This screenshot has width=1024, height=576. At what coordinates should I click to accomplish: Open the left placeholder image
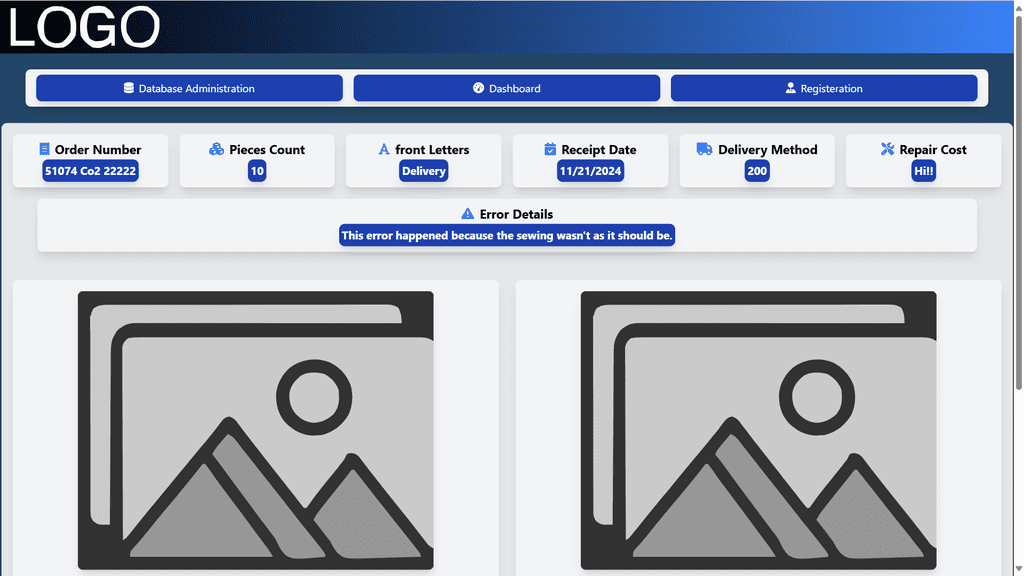255,430
